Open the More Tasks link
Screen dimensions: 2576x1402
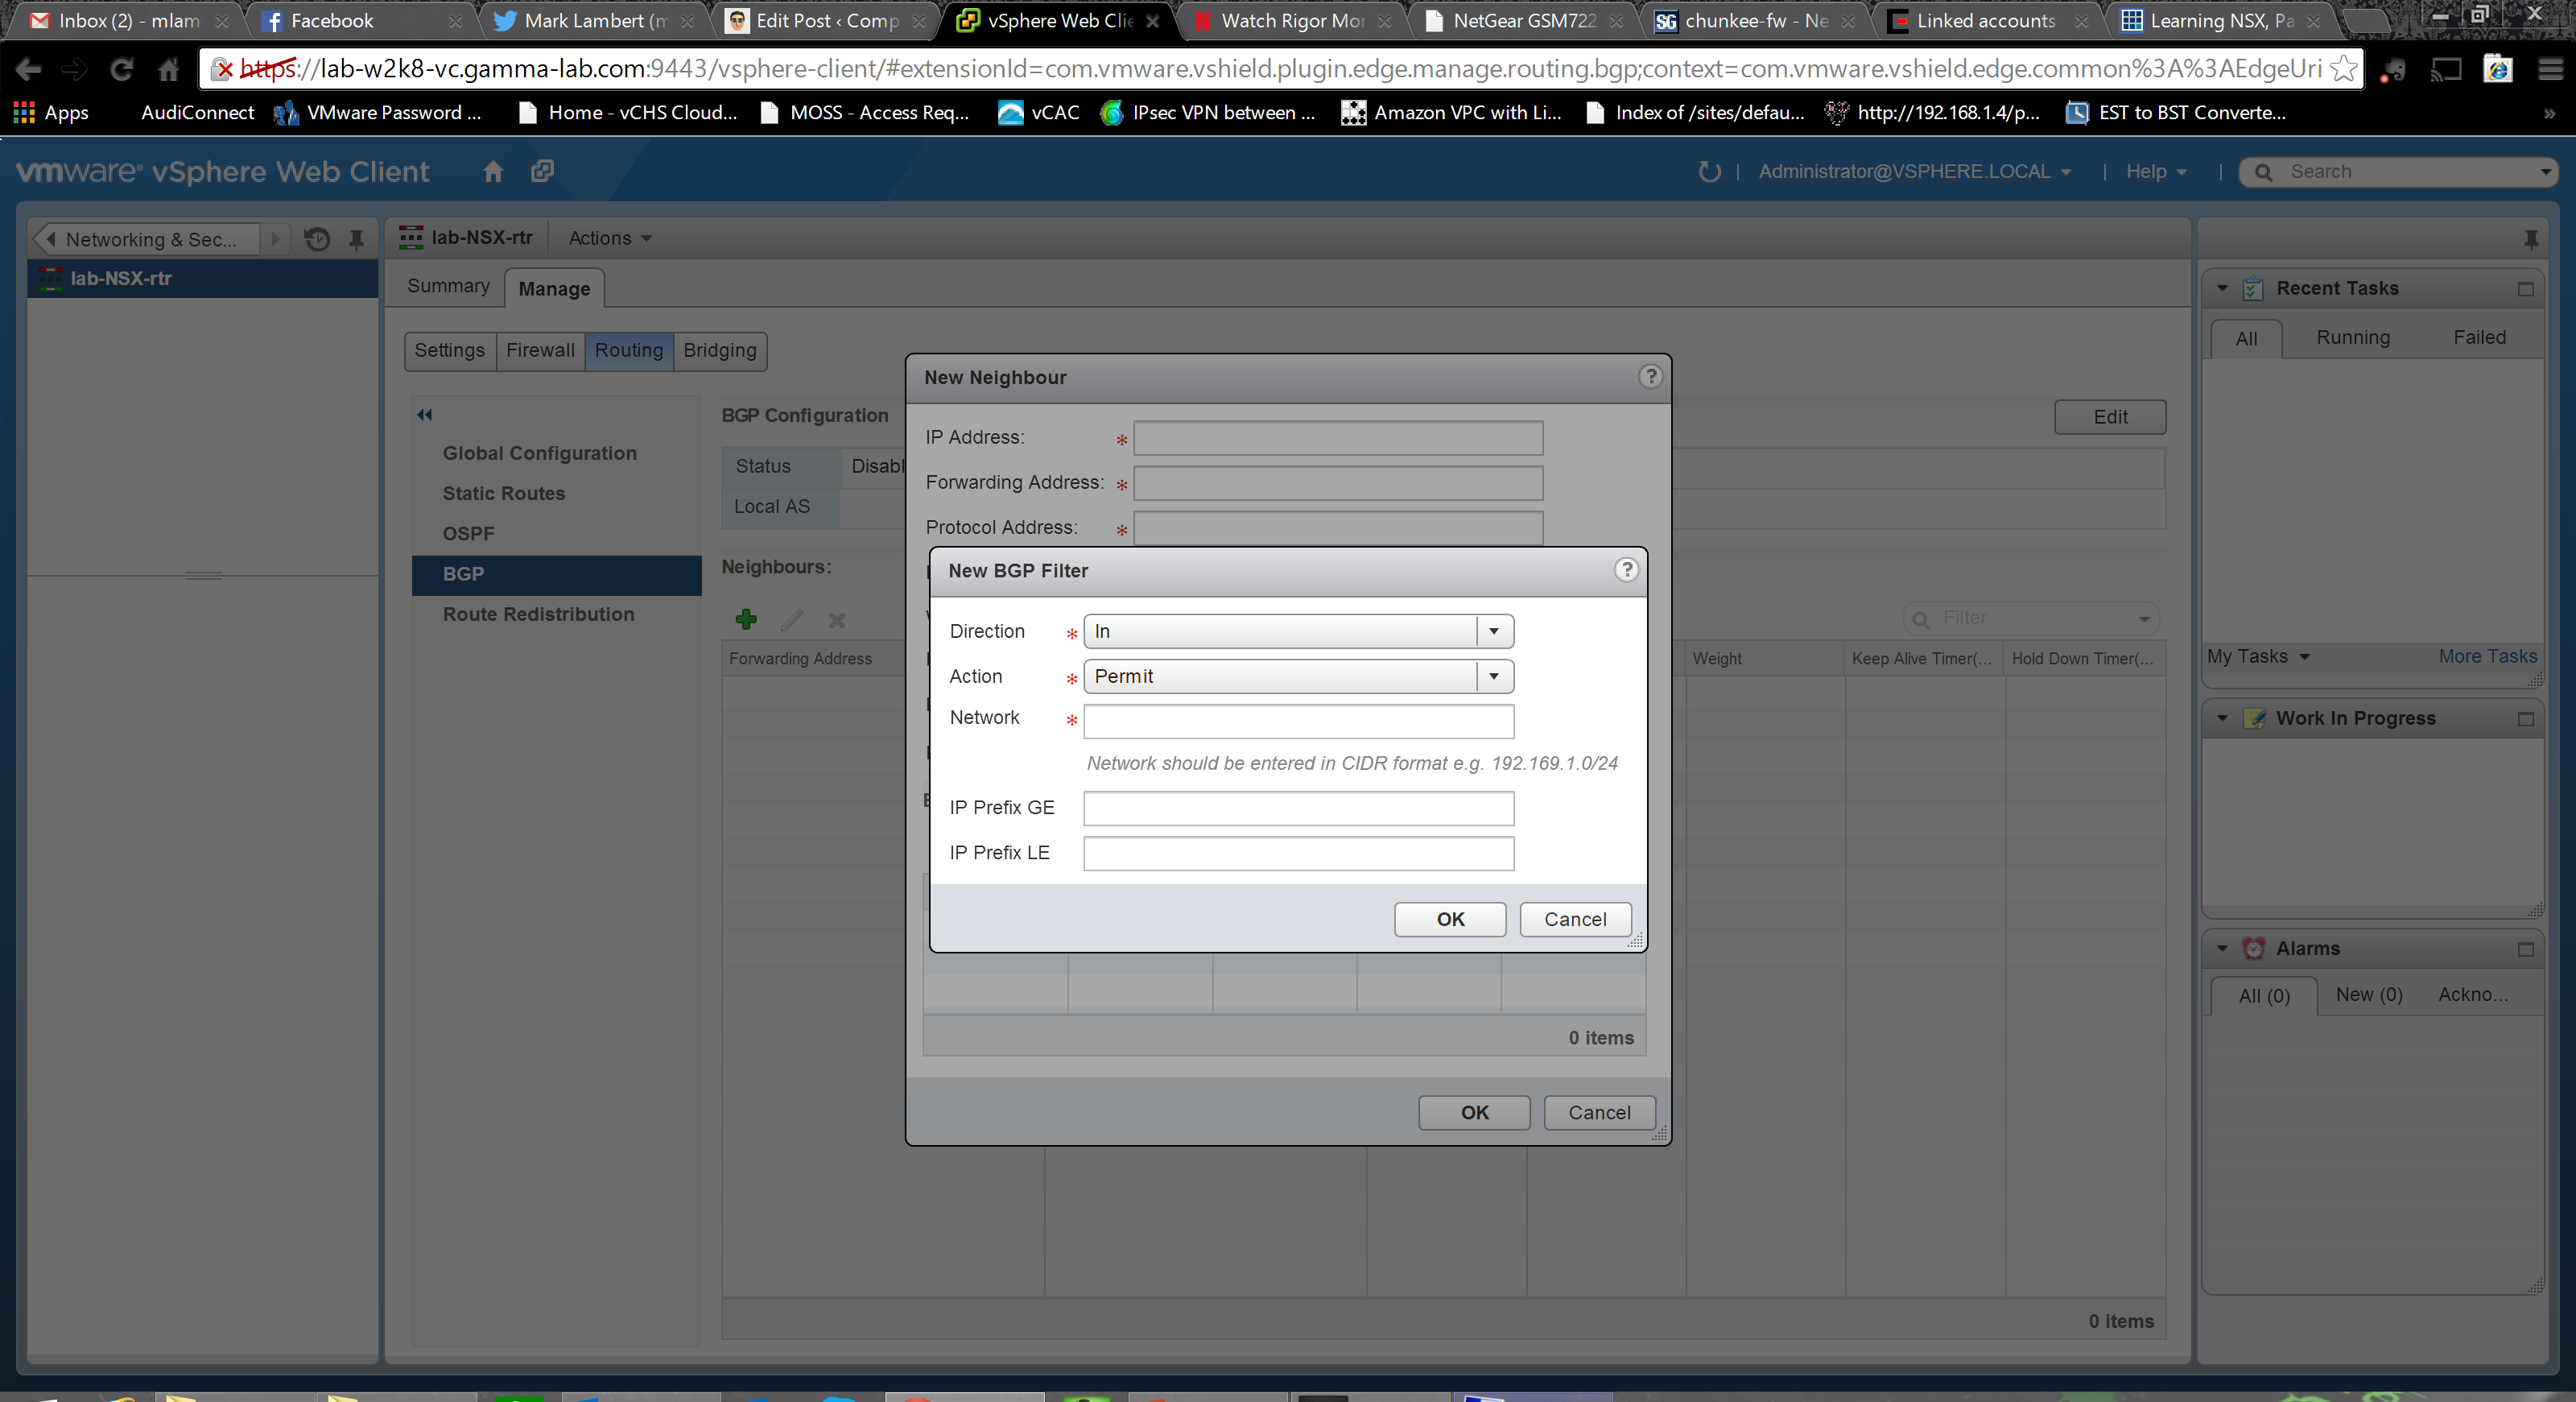tap(2486, 656)
